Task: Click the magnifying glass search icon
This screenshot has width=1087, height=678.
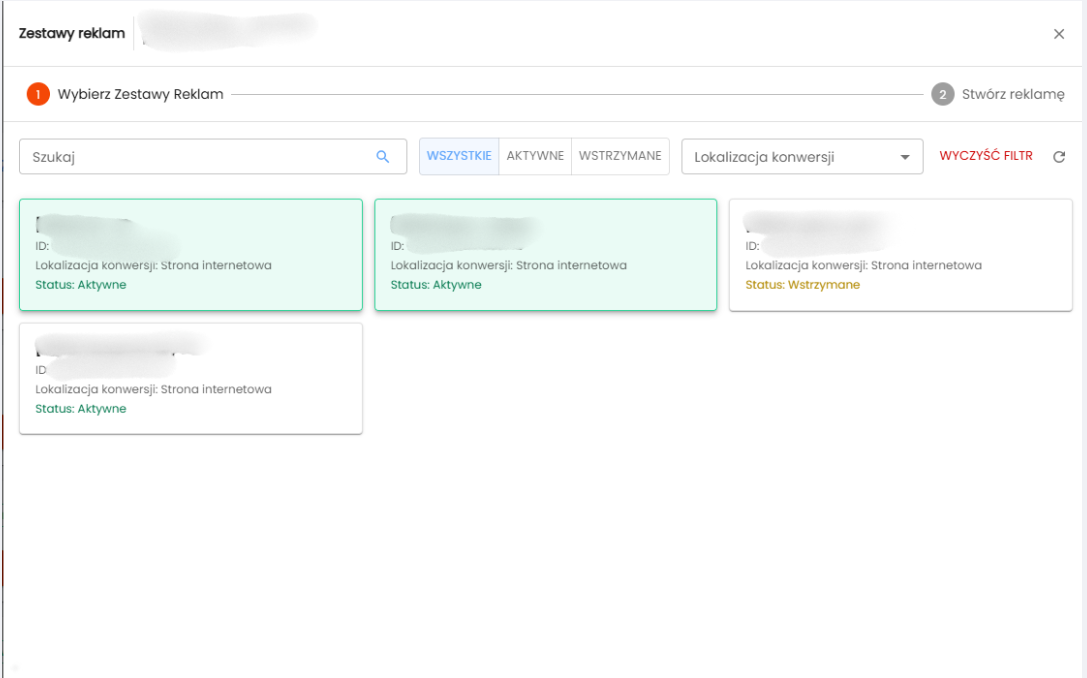Action: pyautogui.click(x=382, y=157)
